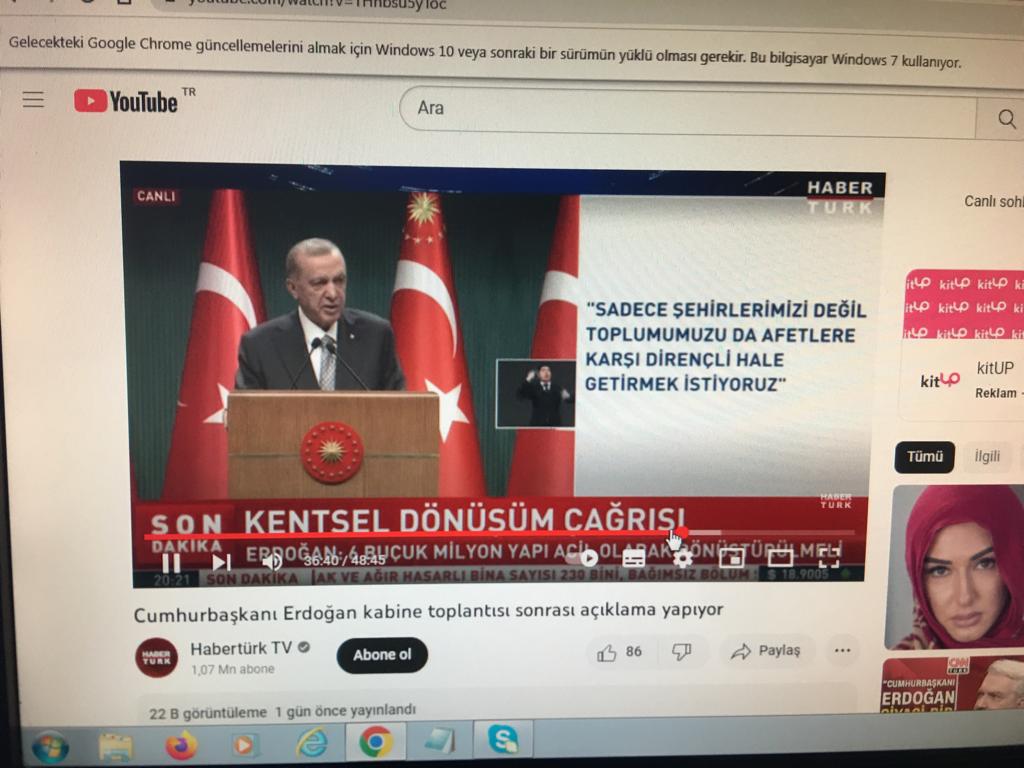Open the recommended video with woman in red headscarf
Viewport: 1024px width, 768px height.
pyautogui.click(x=955, y=566)
